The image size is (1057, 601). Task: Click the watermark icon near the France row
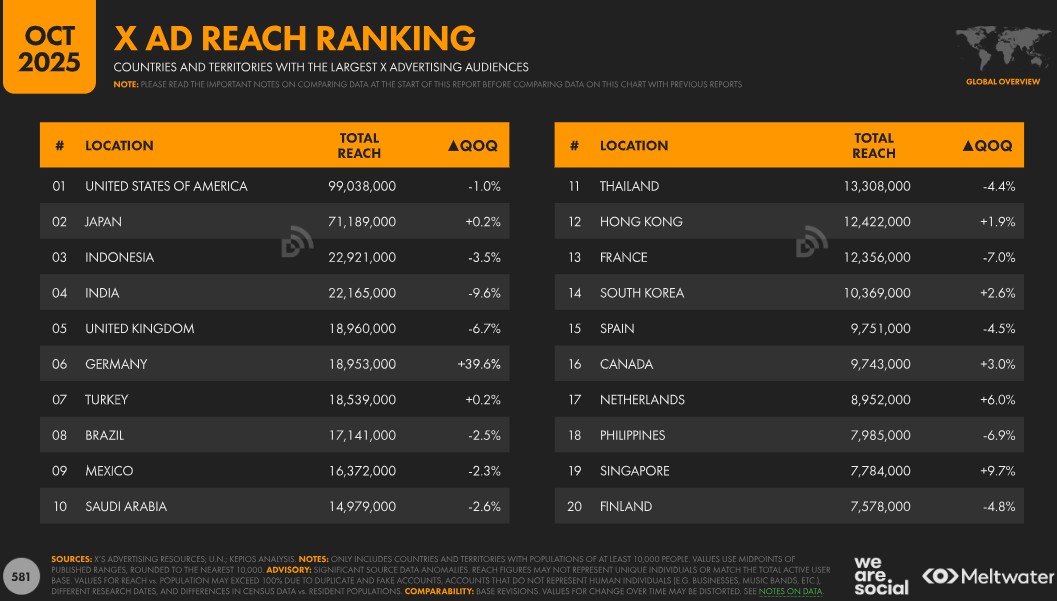[811, 242]
